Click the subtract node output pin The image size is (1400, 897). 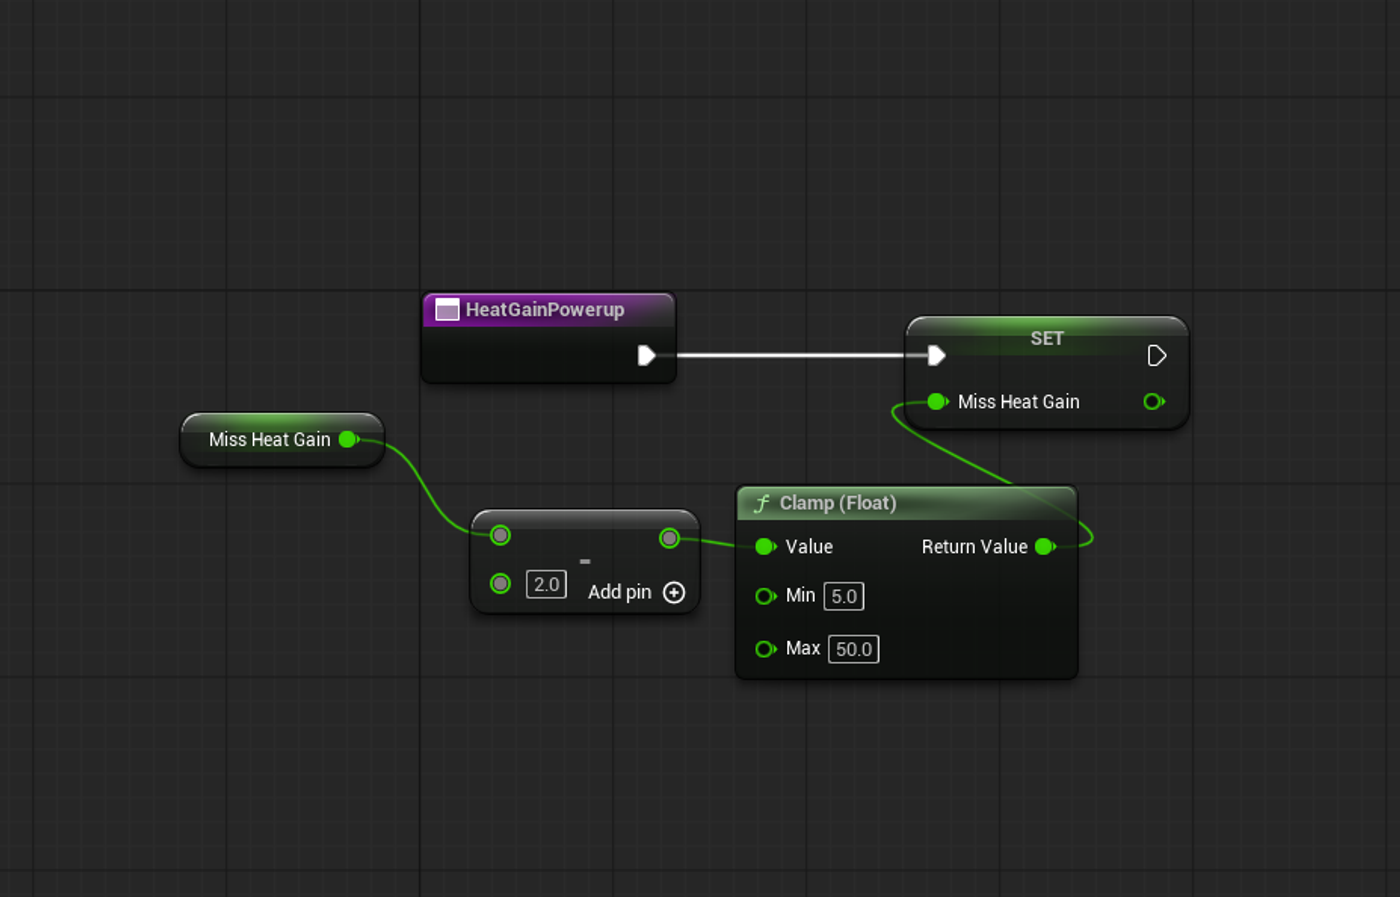(669, 539)
